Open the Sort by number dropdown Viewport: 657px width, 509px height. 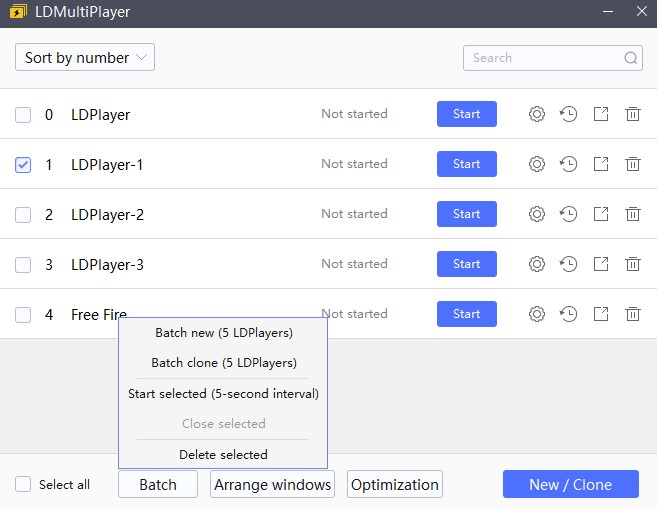[x=85, y=57]
